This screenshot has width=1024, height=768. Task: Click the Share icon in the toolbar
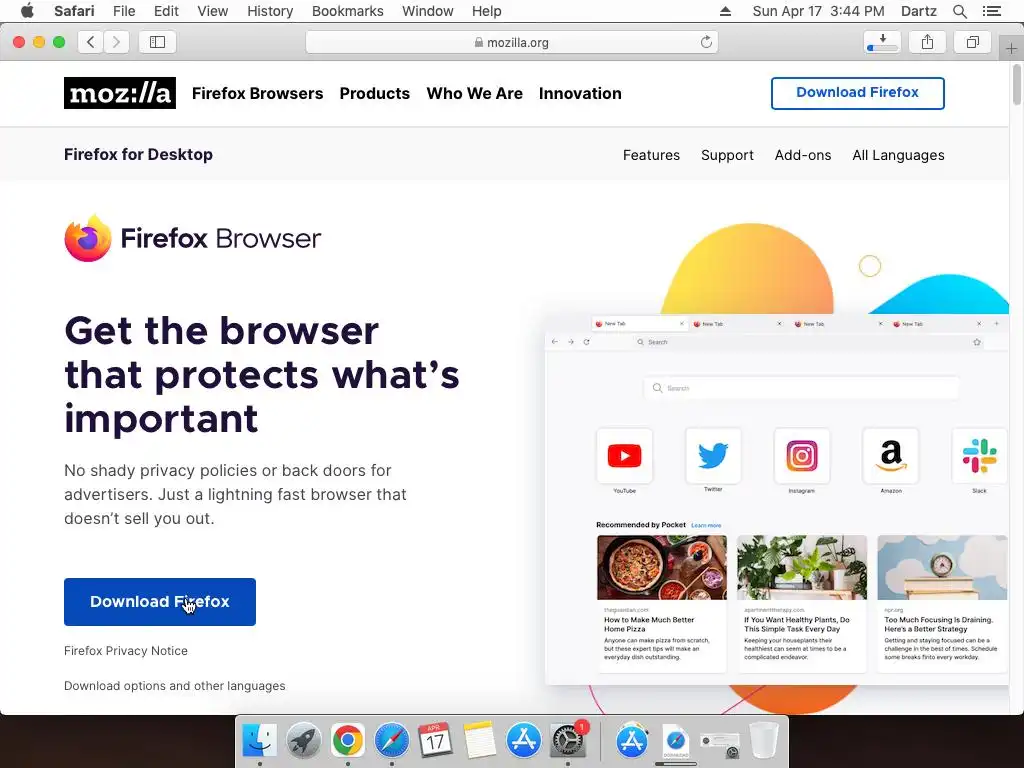[x=927, y=42]
